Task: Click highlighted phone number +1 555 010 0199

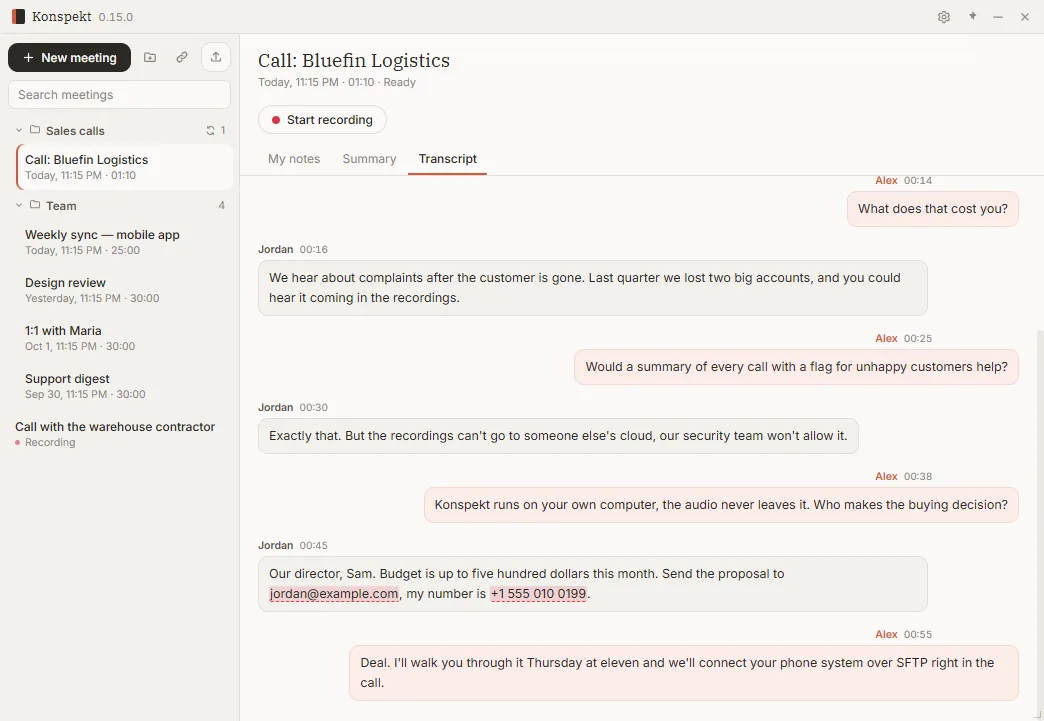Action: coord(538,594)
